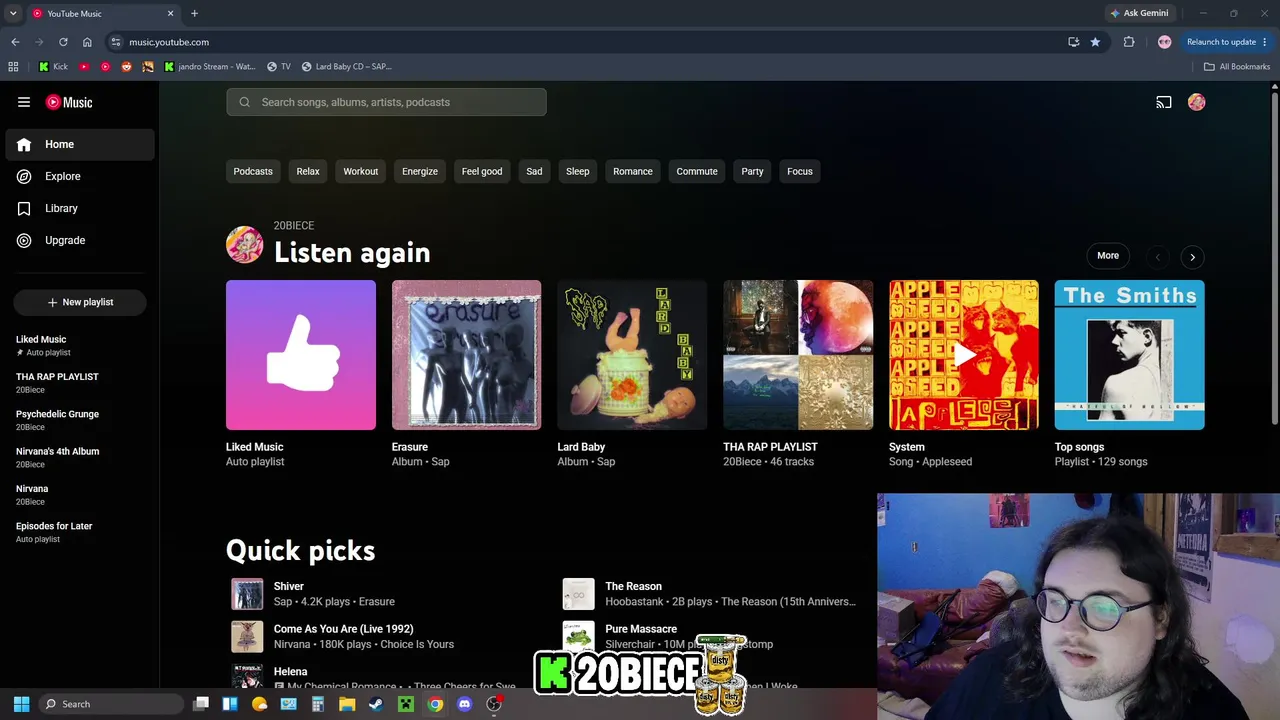Open the Library section
Image resolution: width=1280 pixels, height=720 pixels.
pyautogui.click(x=80, y=208)
